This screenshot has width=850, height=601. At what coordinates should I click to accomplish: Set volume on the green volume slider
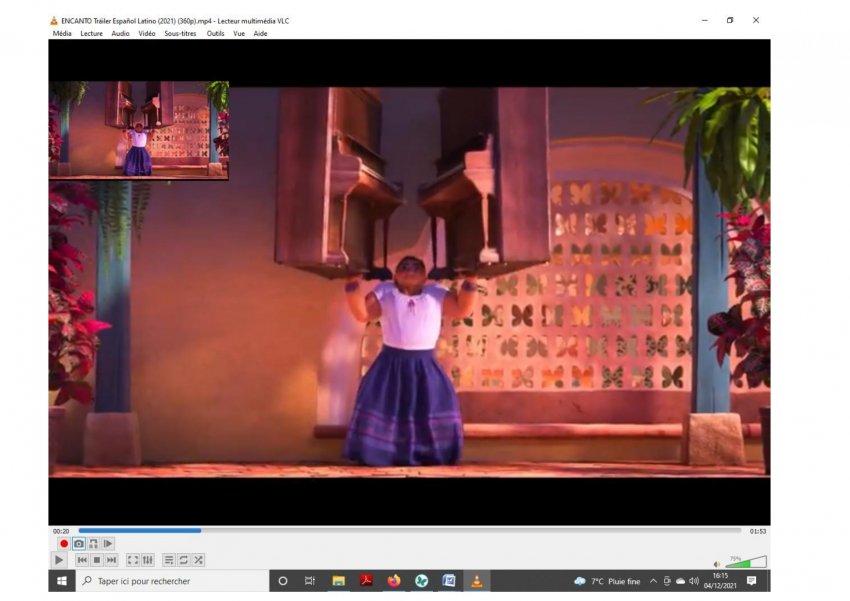point(746,561)
